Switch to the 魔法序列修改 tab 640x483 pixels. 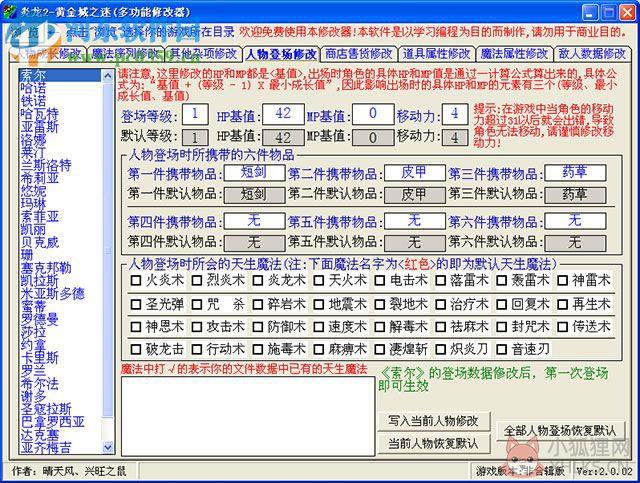tap(125, 54)
